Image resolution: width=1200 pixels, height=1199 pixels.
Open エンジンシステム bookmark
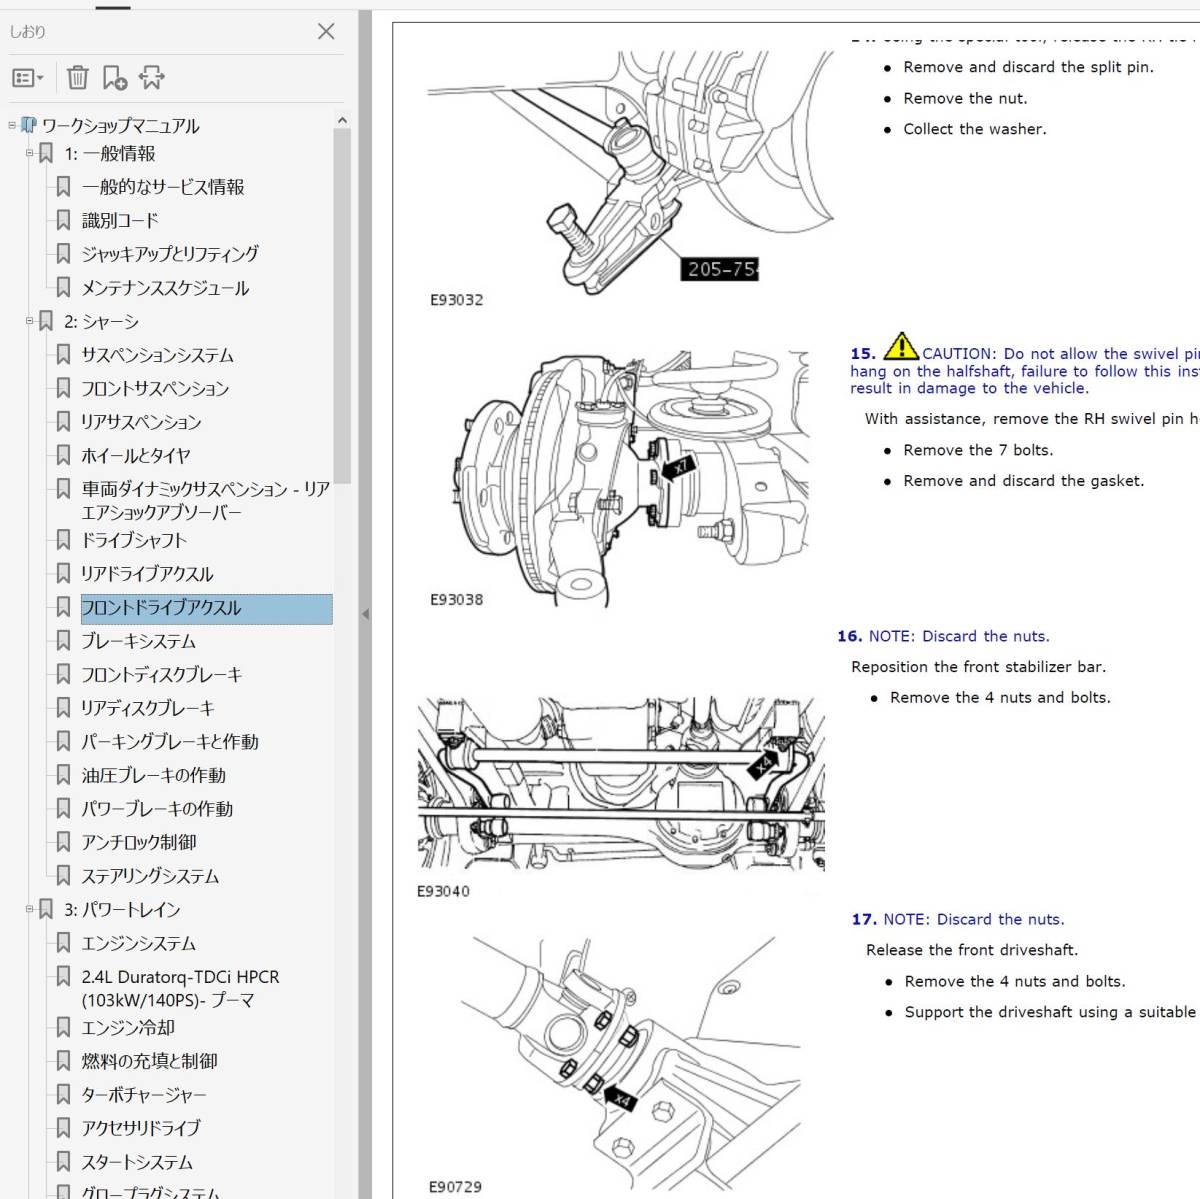click(139, 944)
